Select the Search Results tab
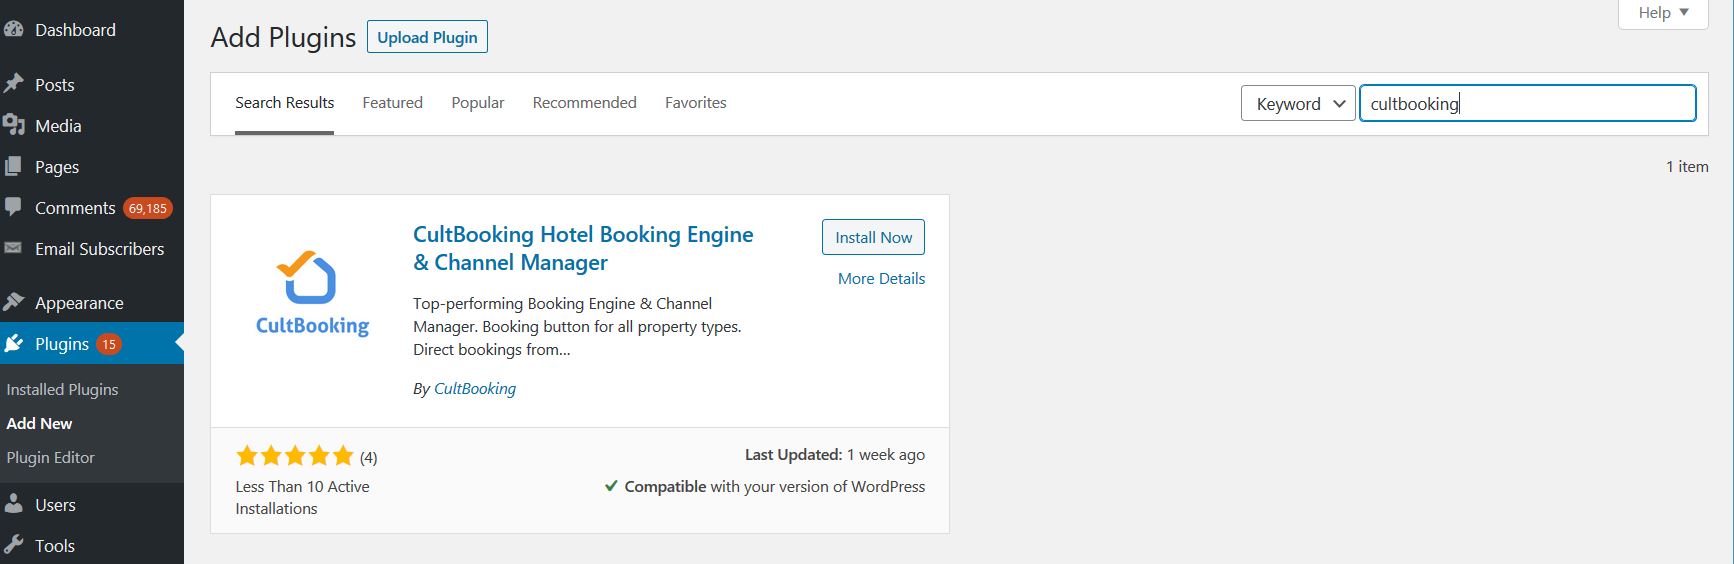 (x=284, y=103)
